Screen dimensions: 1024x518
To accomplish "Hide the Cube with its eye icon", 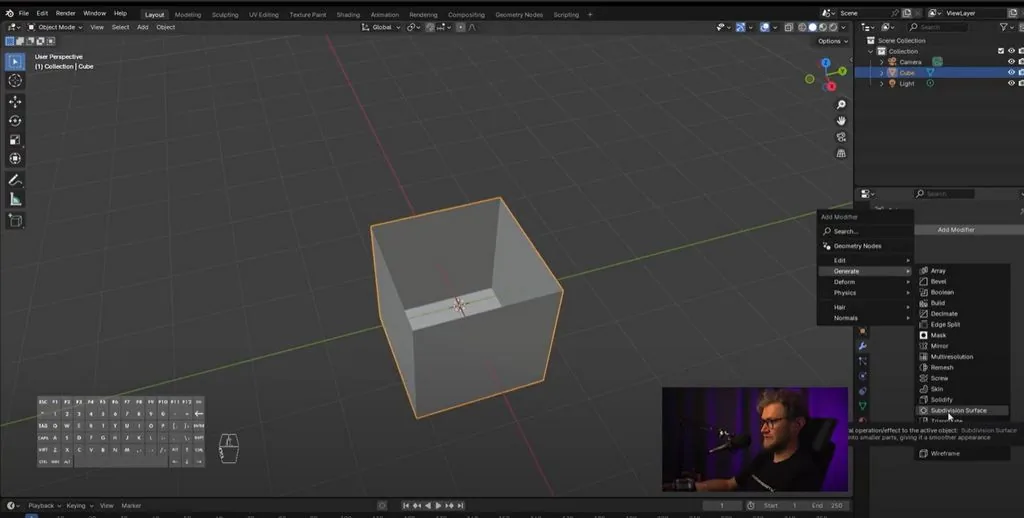I will click(x=1012, y=73).
